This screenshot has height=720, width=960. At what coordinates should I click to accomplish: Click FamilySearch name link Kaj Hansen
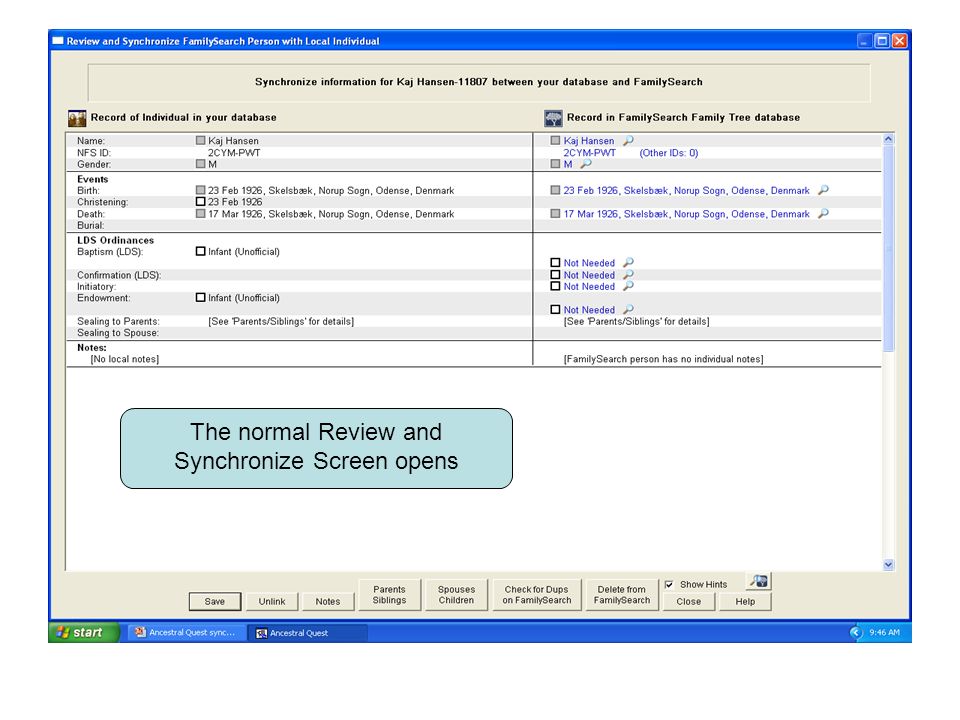[x=589, y=141]
